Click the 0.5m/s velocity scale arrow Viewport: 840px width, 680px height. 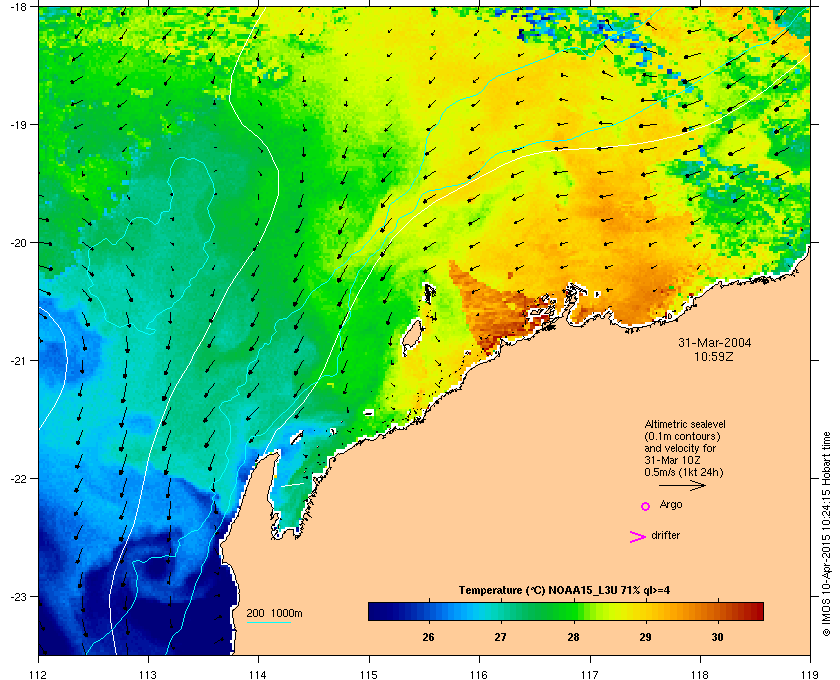coord(682,486)
